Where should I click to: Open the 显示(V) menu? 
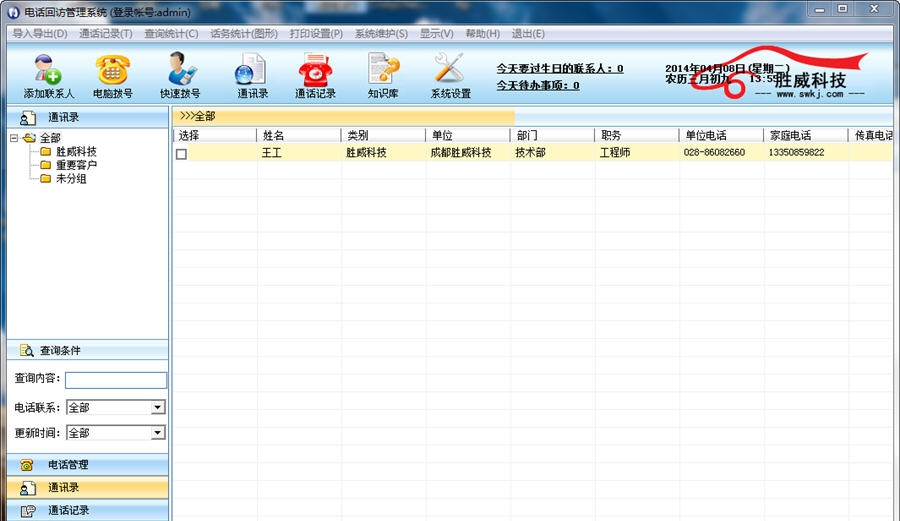(436, 33)
